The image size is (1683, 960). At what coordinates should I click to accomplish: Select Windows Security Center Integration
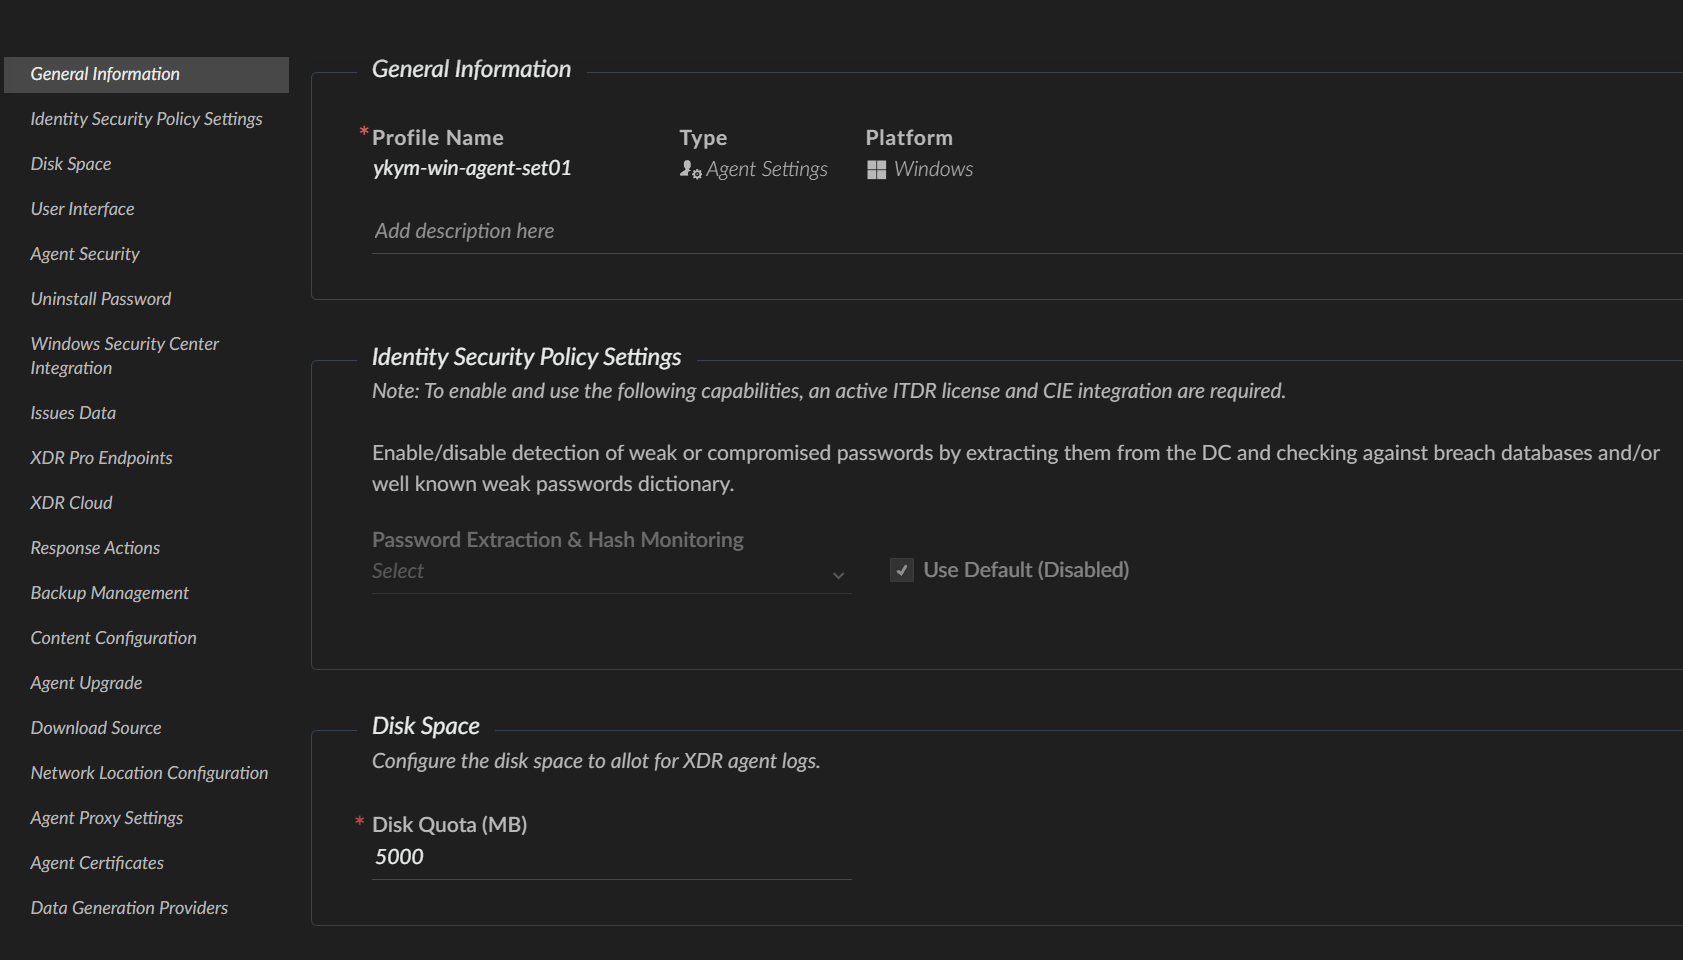[124, 356]
